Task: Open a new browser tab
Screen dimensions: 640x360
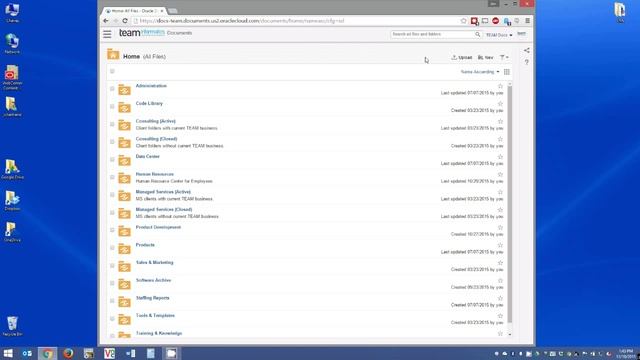Action: (x=173, y=11)
